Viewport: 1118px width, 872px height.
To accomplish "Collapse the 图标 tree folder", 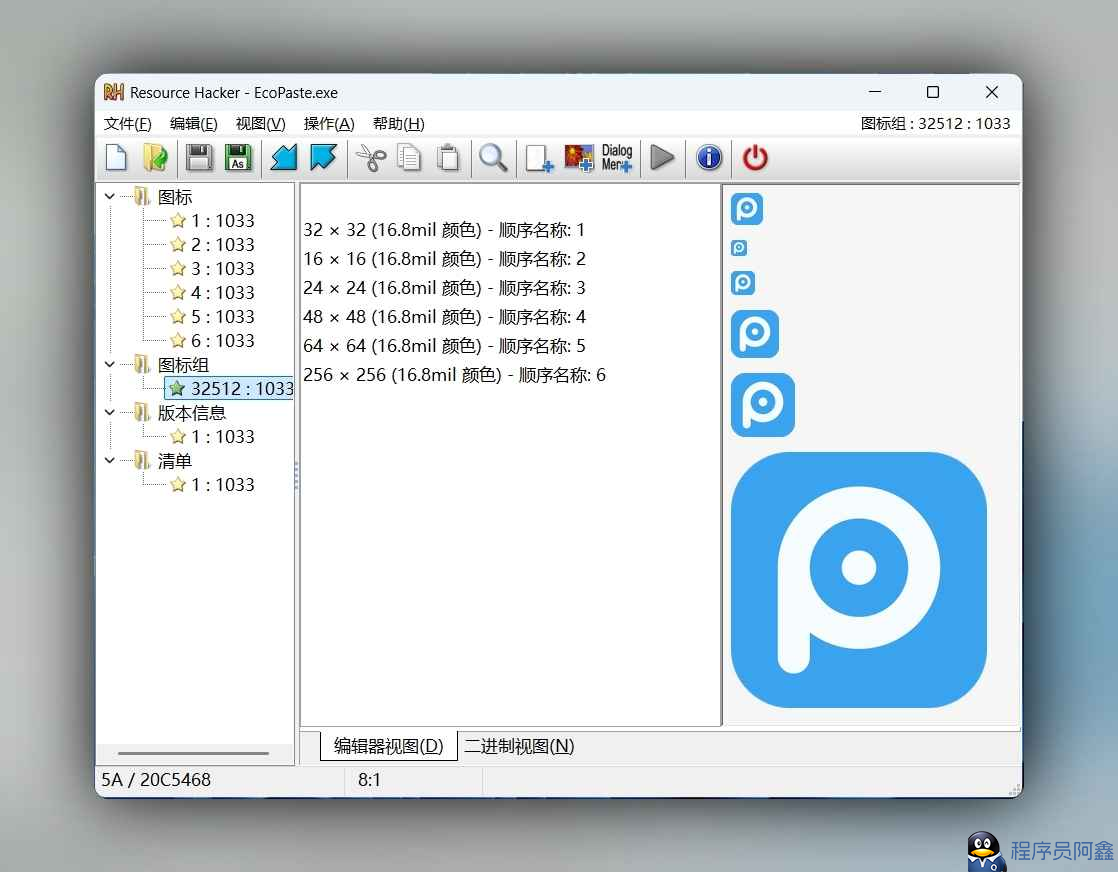I will 110,196.
